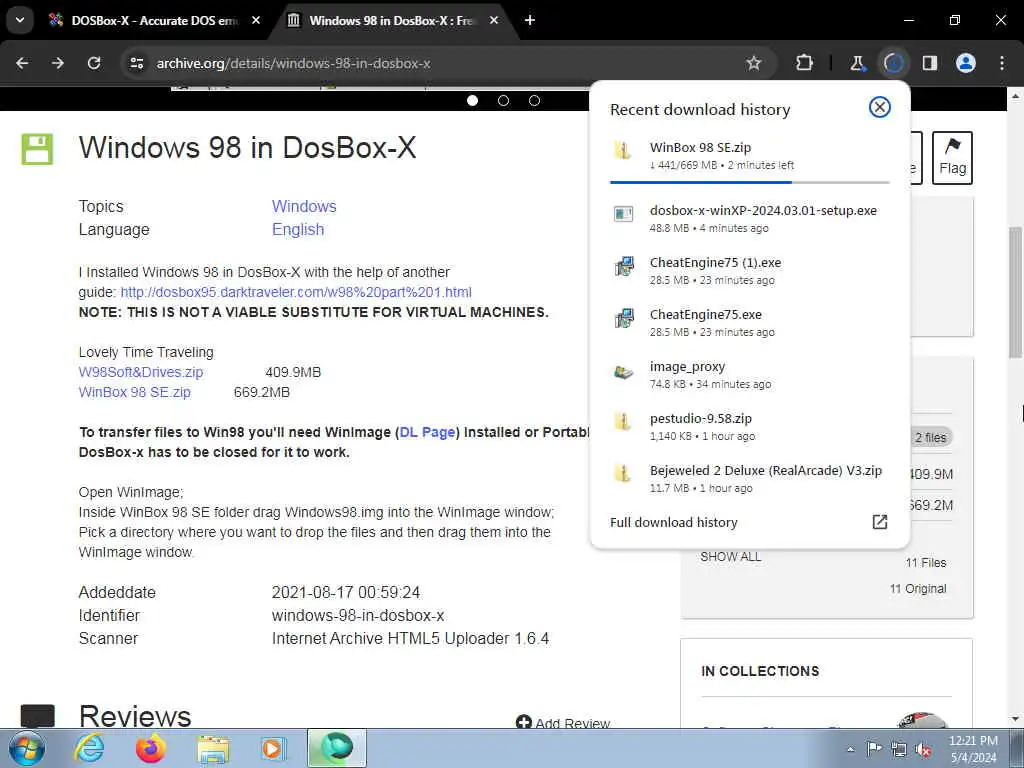Open image_proxy download entry

coord(749,374)
